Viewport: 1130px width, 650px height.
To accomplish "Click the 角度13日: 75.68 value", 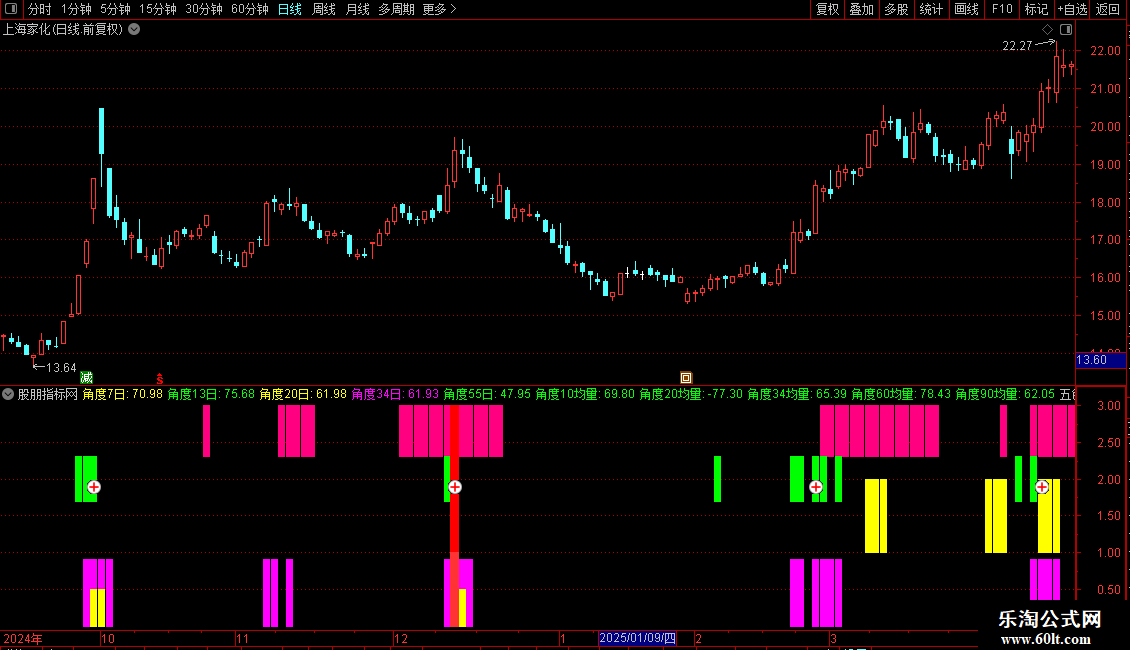I will point(211,394).
